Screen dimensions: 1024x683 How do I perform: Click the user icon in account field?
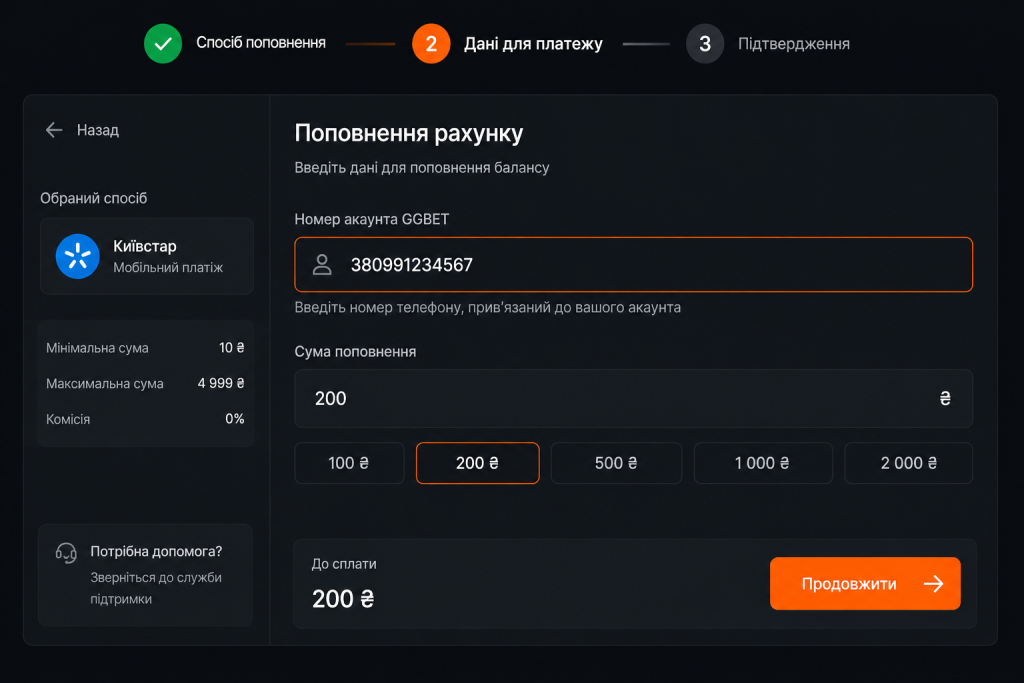pos(322,264)
